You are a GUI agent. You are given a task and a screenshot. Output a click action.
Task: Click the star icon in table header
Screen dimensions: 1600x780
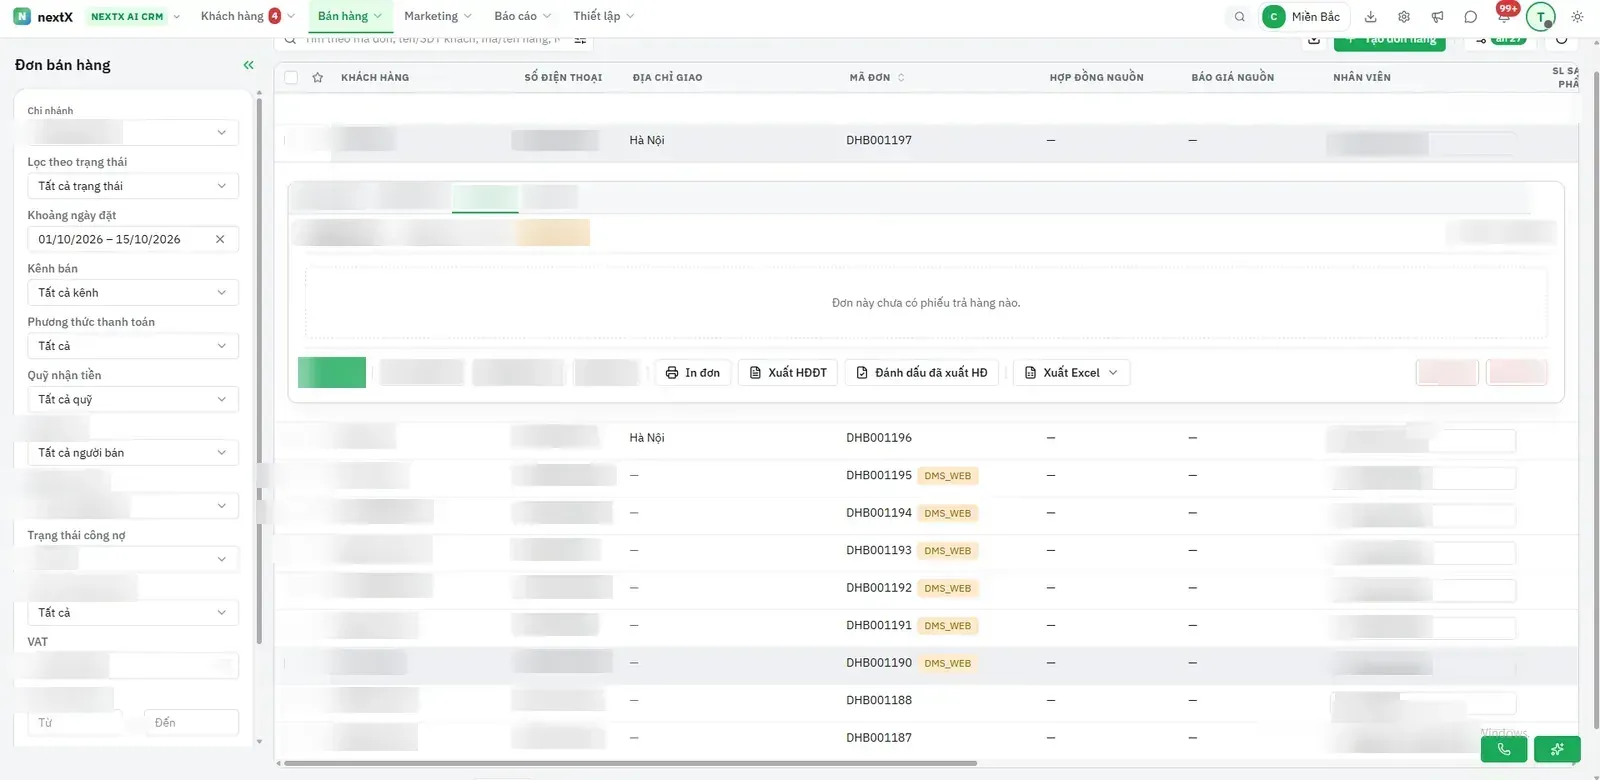point(317,77)
